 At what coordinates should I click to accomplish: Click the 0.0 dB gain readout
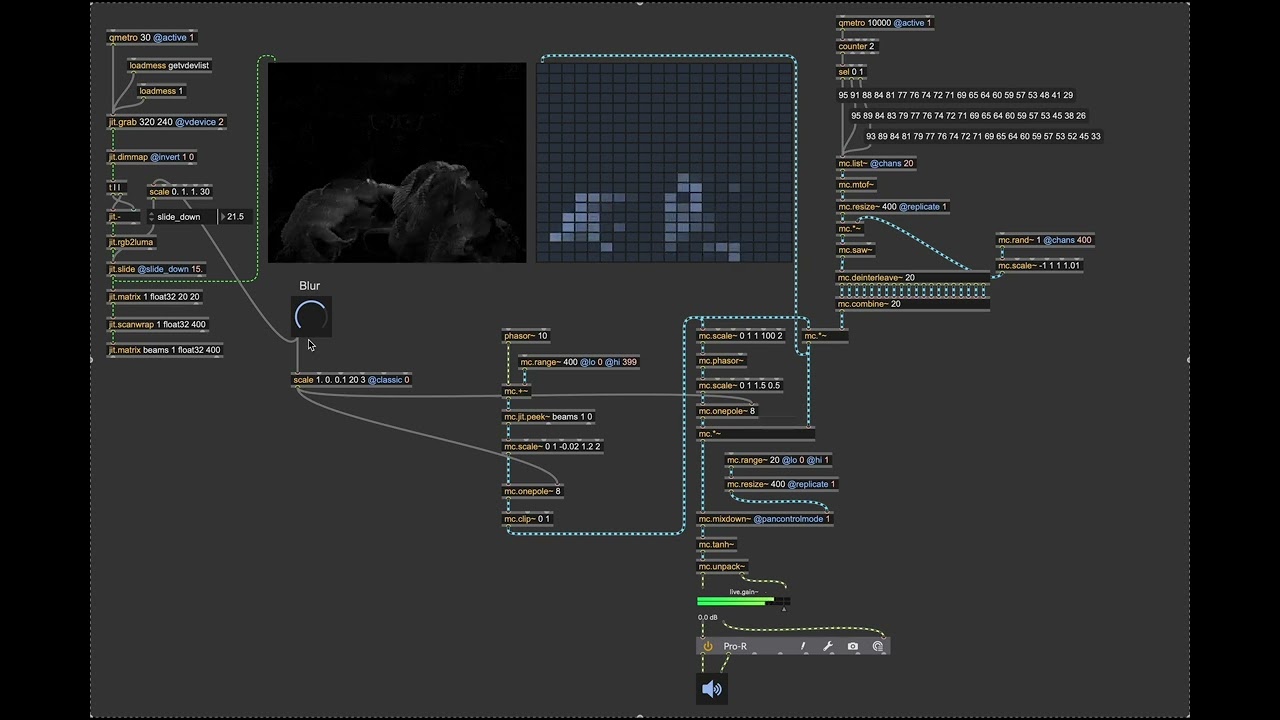(708, 618)
